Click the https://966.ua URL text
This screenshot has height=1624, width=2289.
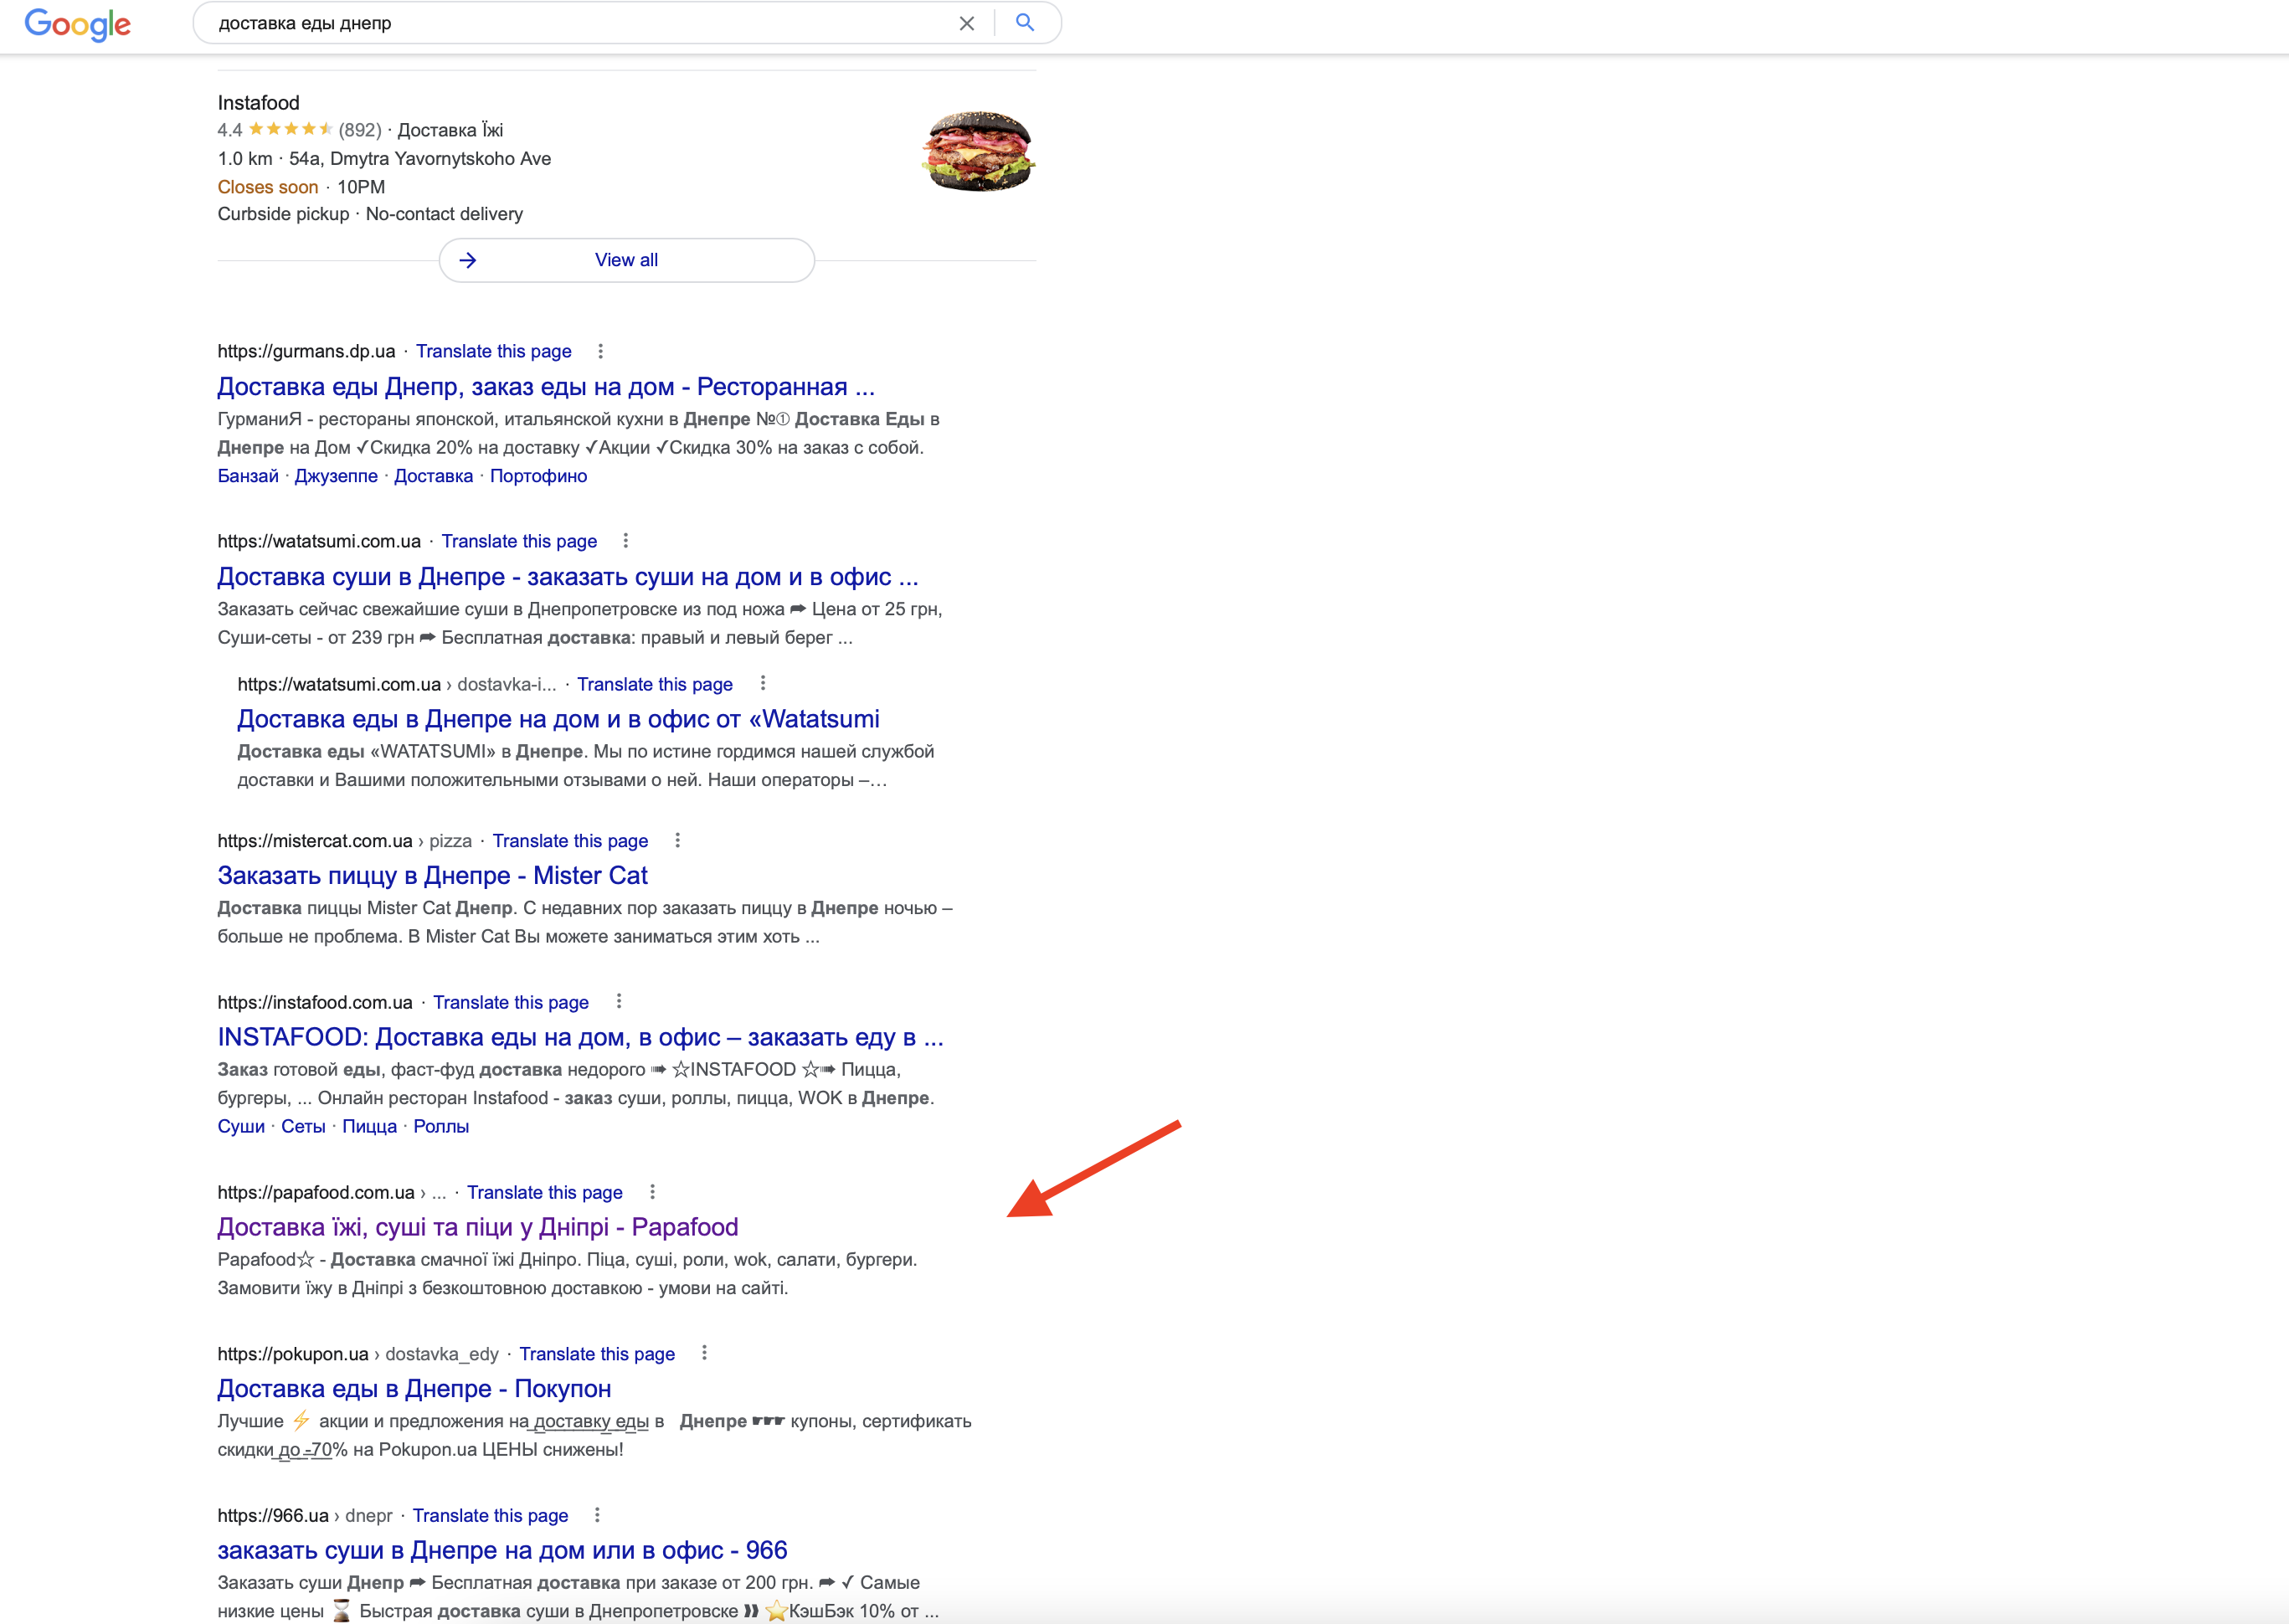coord(273,1516)
